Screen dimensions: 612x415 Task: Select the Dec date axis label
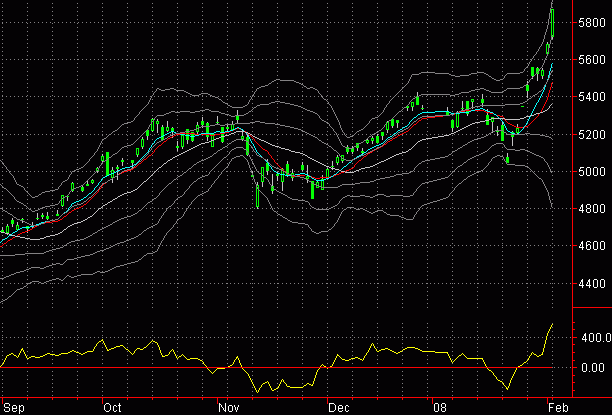339,408
